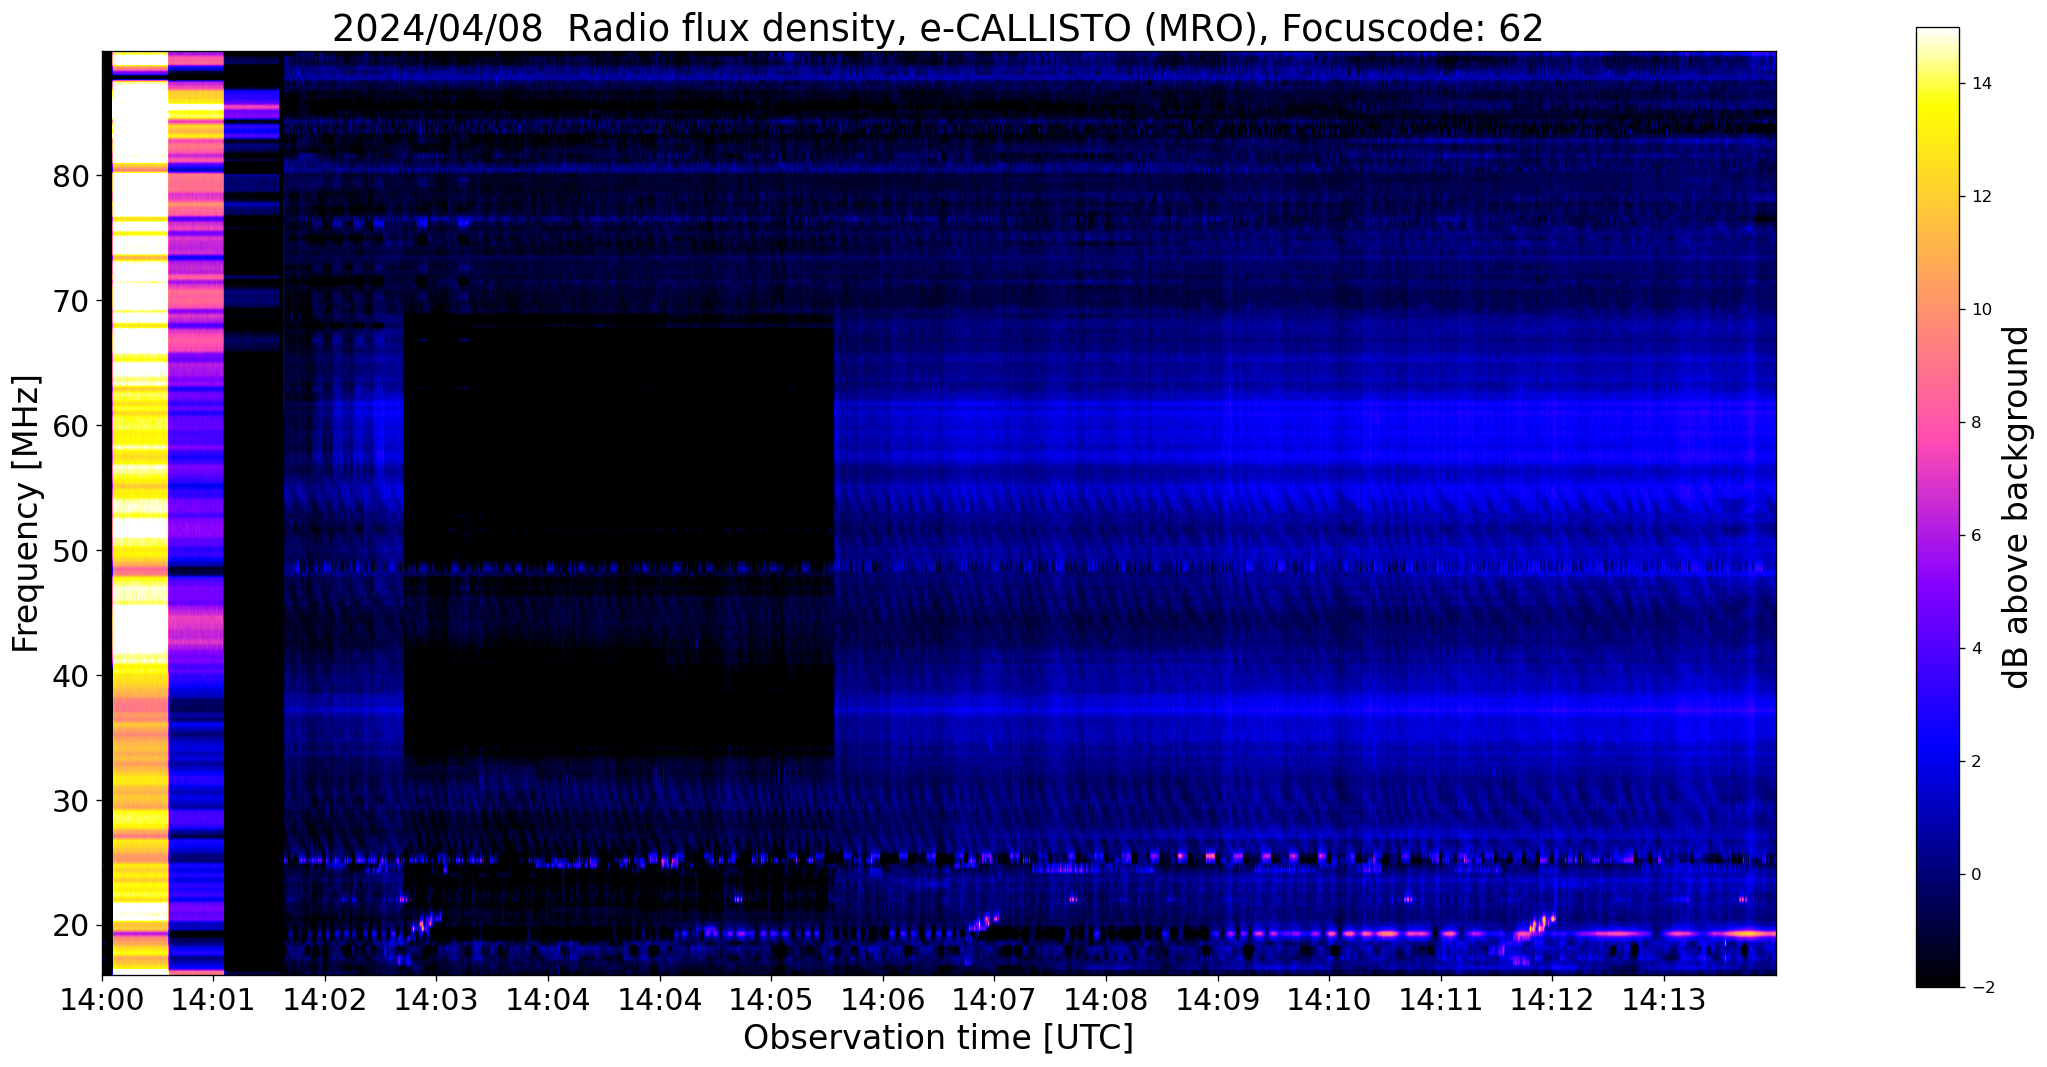Click the colorbar tick value 4

[x=1975, y=649]
